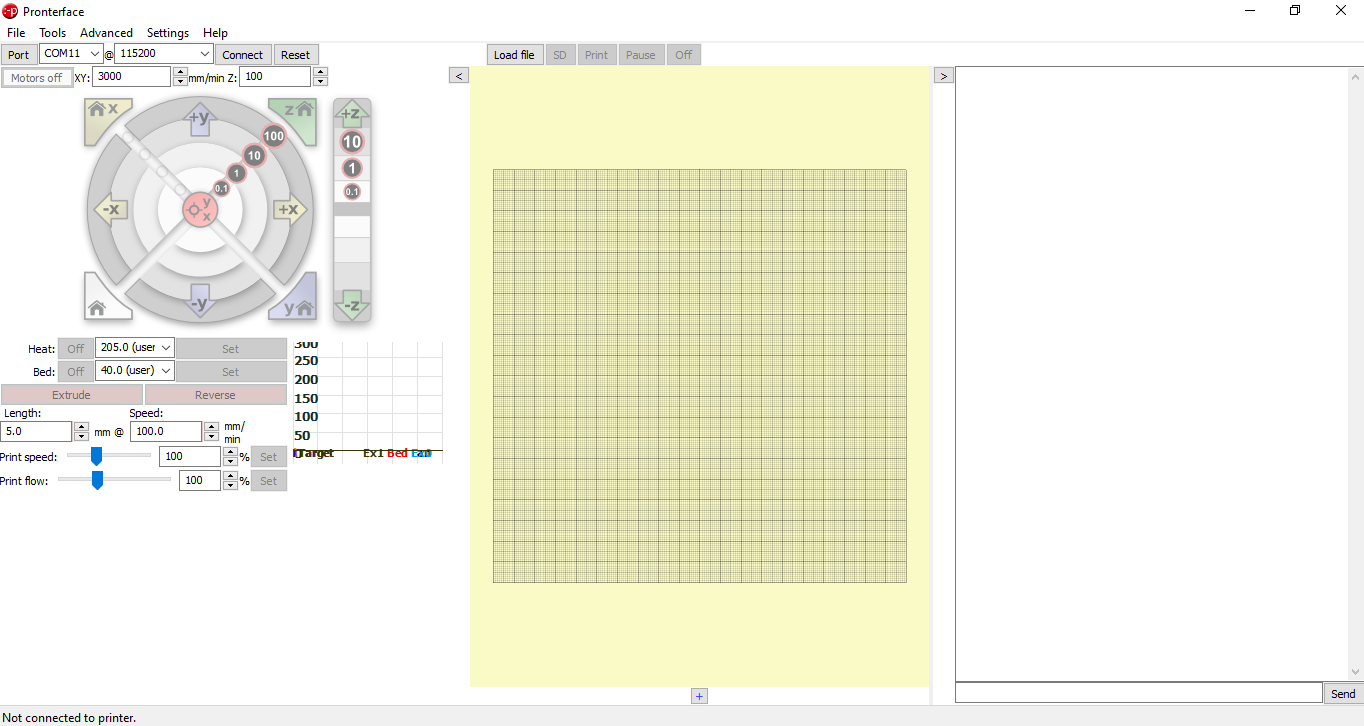
Task: Choose the 0.1 mm Z step
Action: point(352,191)
